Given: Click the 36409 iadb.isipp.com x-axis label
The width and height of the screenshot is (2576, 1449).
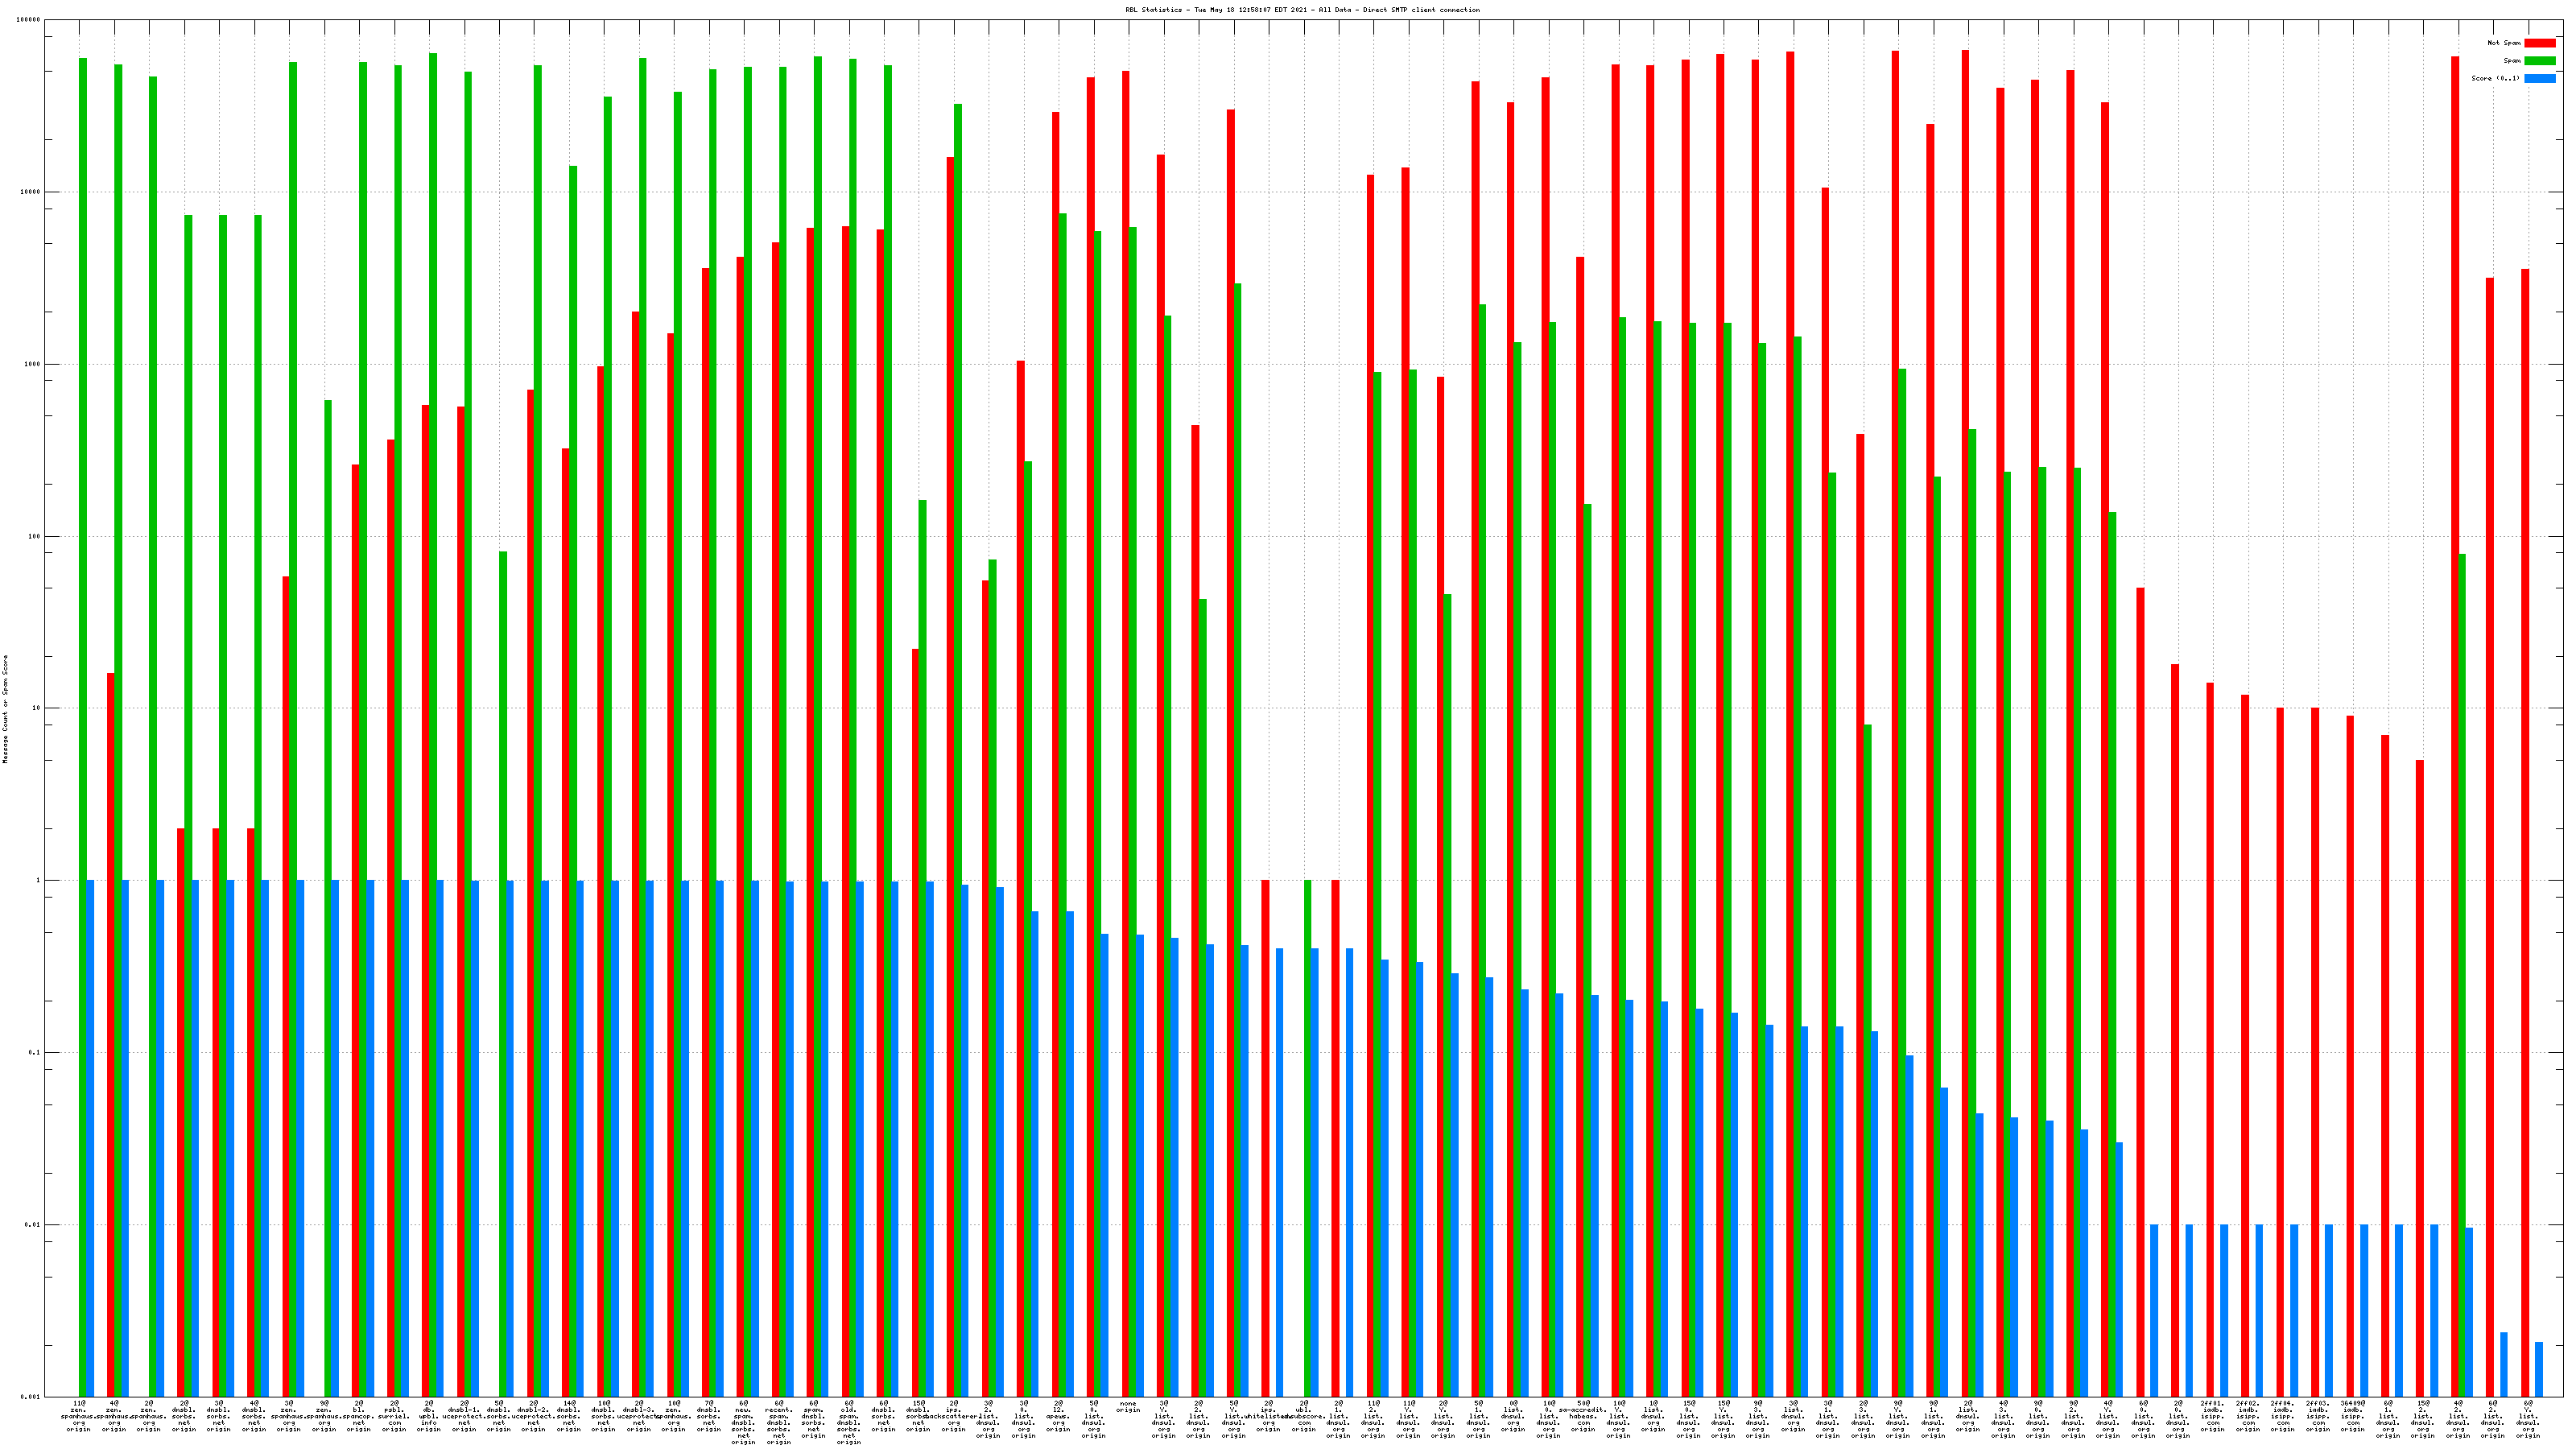Looking at the screenshot, I should tap(2352, 1416).
